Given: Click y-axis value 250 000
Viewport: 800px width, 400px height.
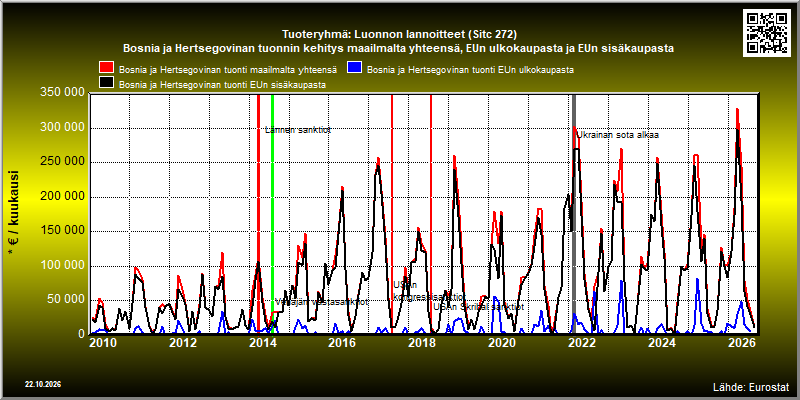Looking at the screenshot, I should point(62,162).
